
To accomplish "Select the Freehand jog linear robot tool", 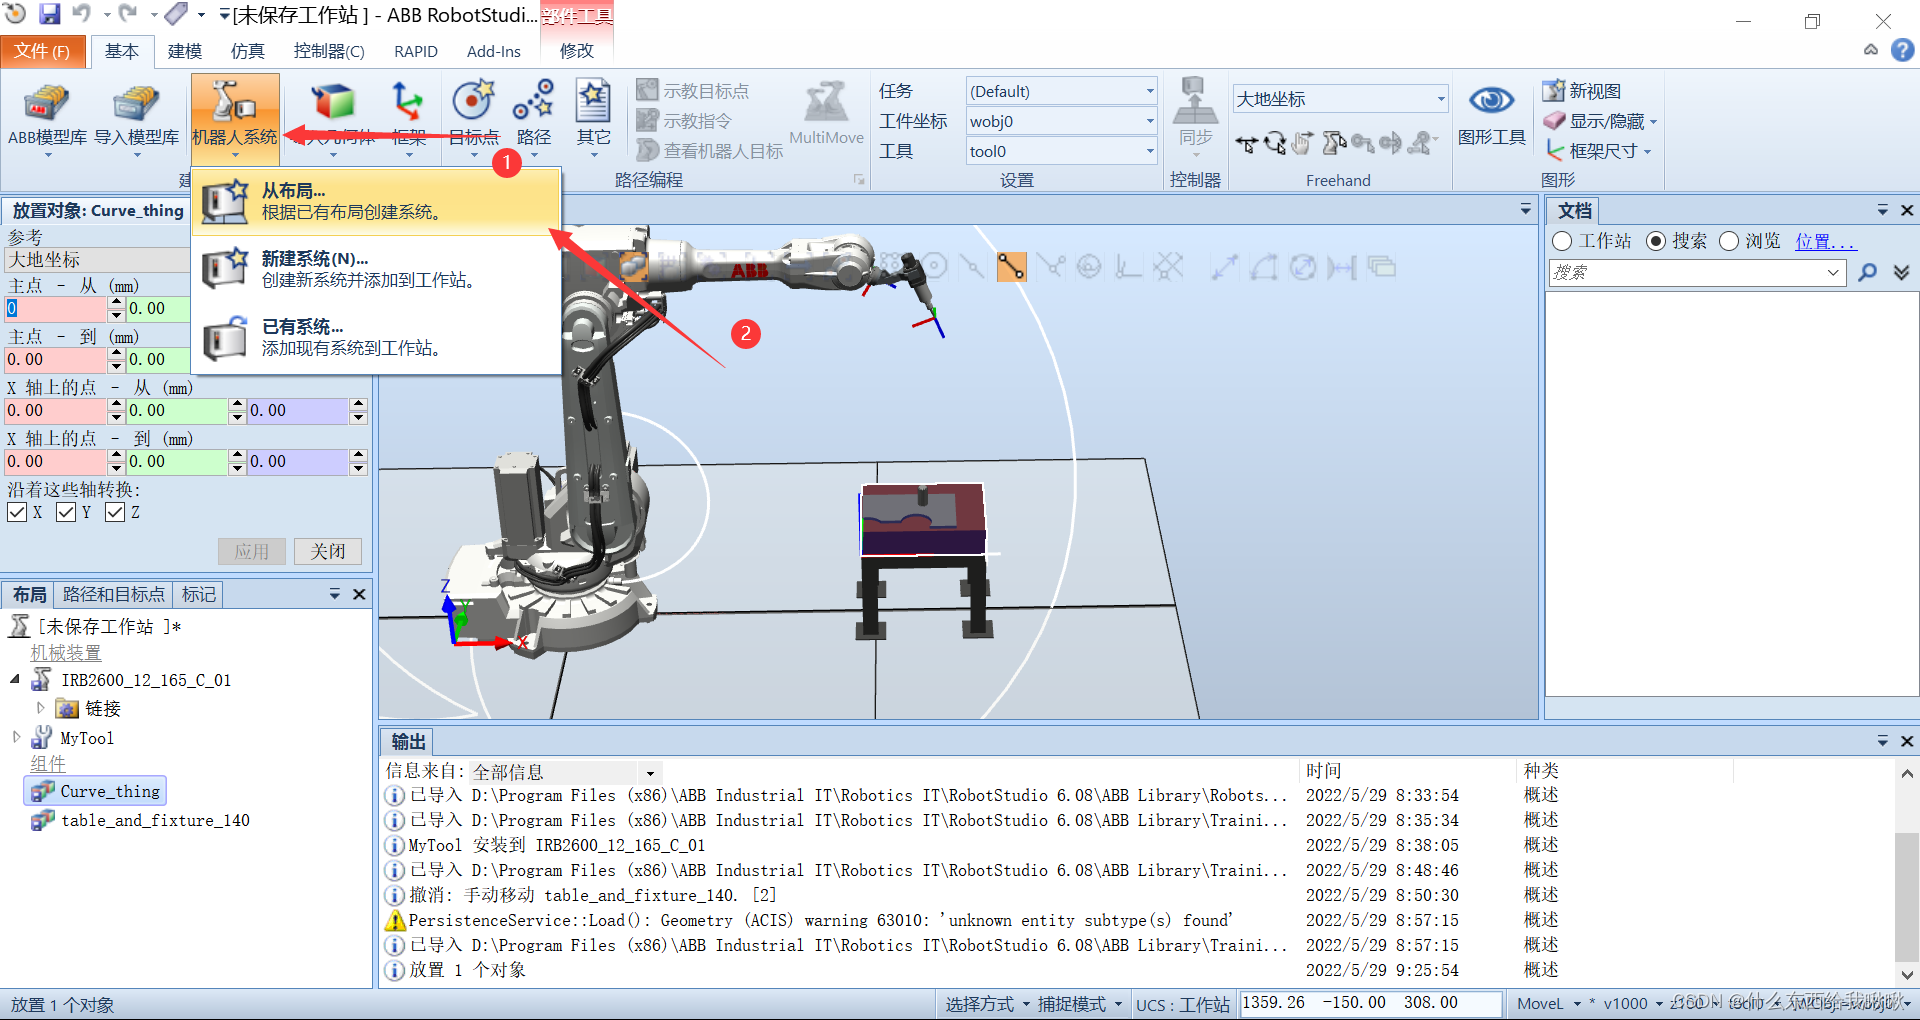I will tap(1333, 144).
